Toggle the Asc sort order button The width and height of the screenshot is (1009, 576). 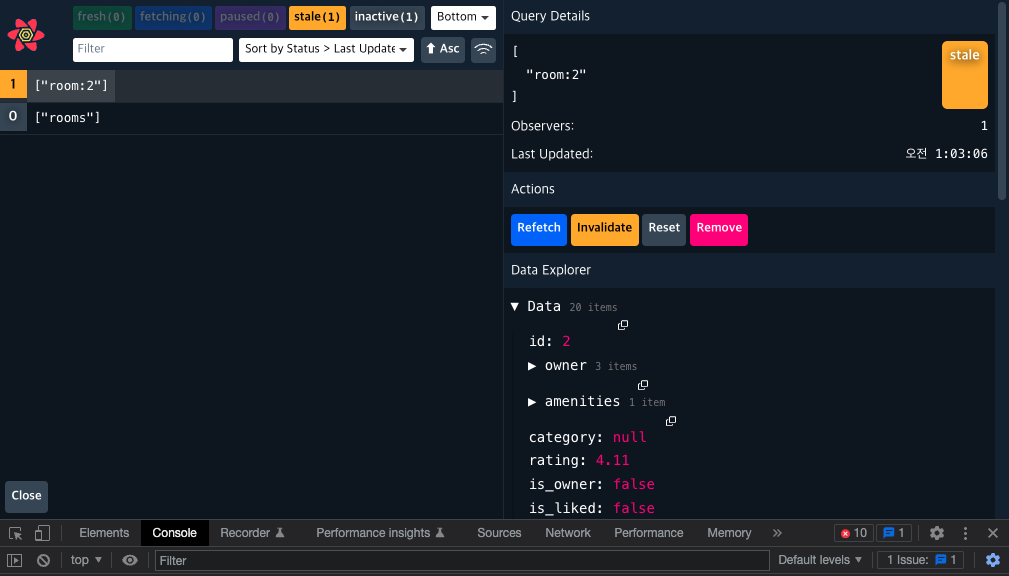pos(443,50)
